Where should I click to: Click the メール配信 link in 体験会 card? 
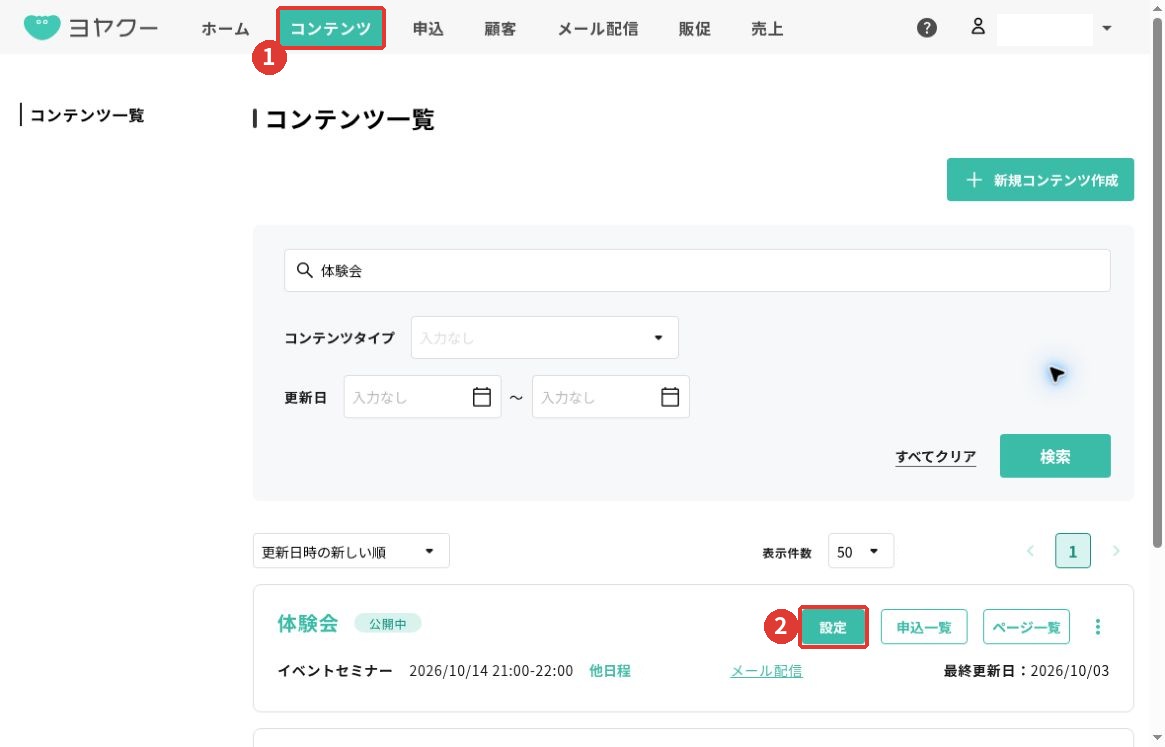tap(766, 671)
